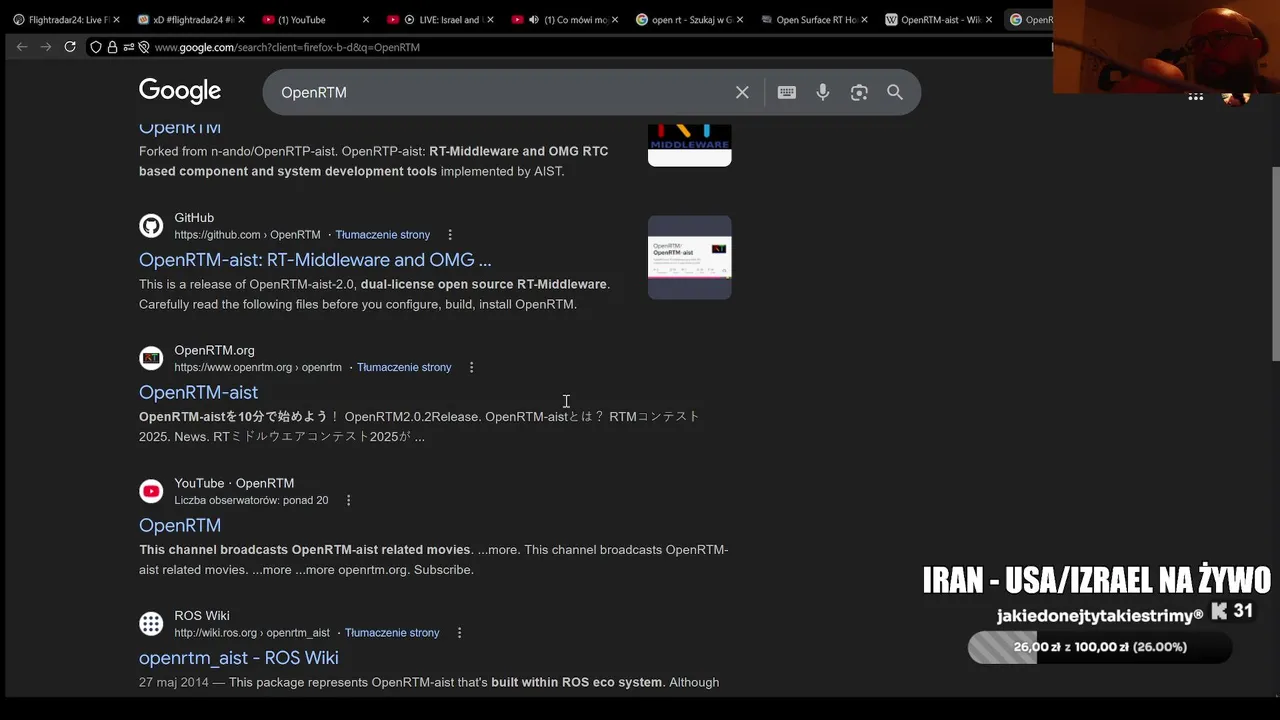View site security via padlock icon
Screen dimensions: 1280x720
(x=112, y=47)
